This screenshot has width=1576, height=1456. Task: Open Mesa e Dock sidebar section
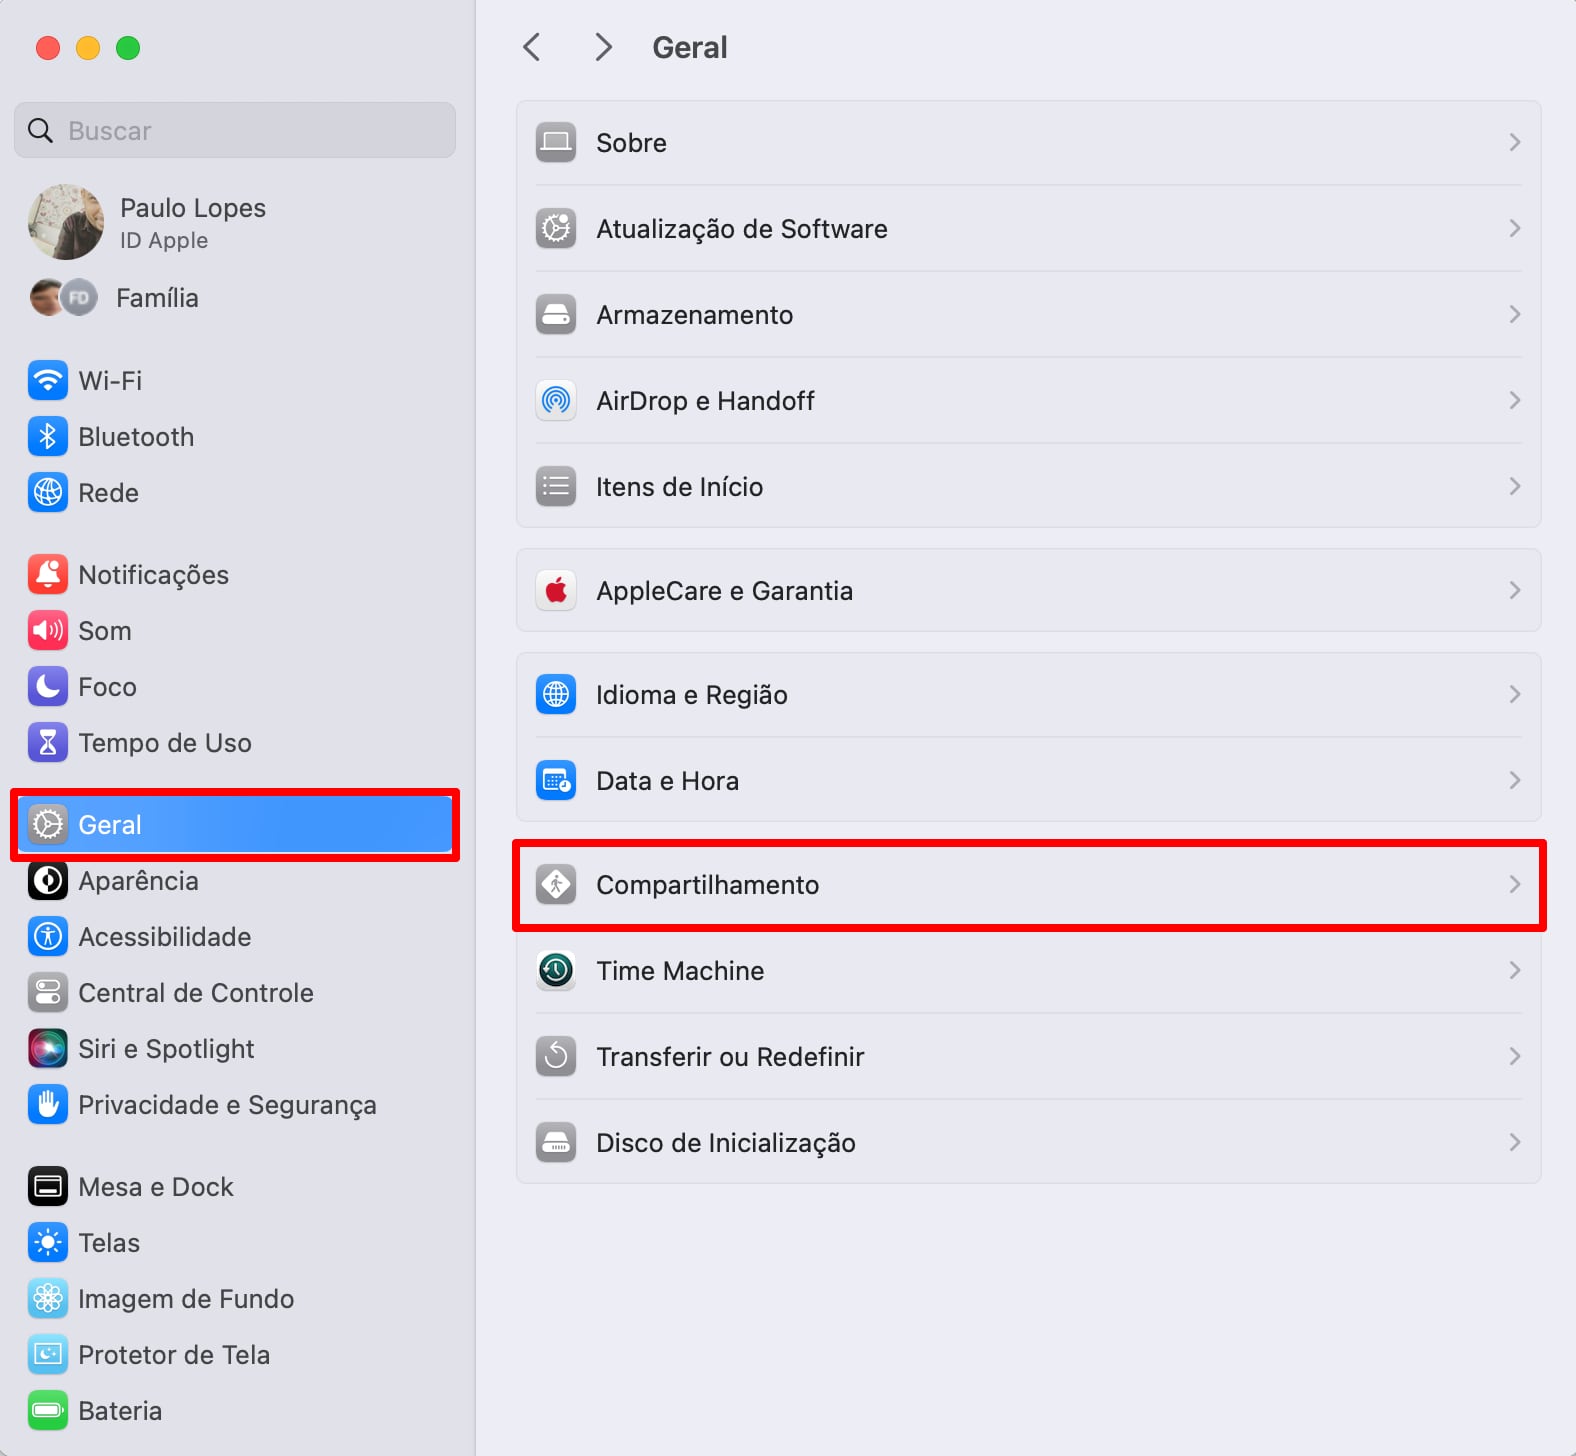[x=155, y=1187]
